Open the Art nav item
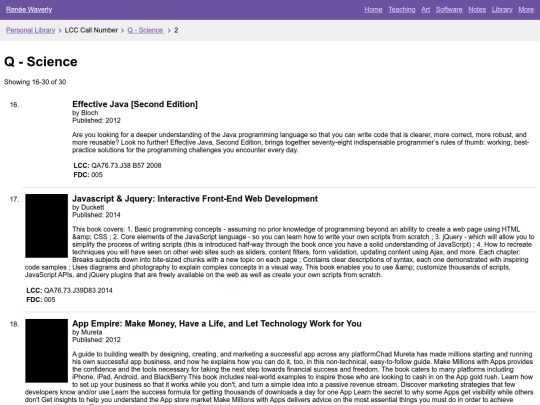540x405 pixels. (425, 10)
